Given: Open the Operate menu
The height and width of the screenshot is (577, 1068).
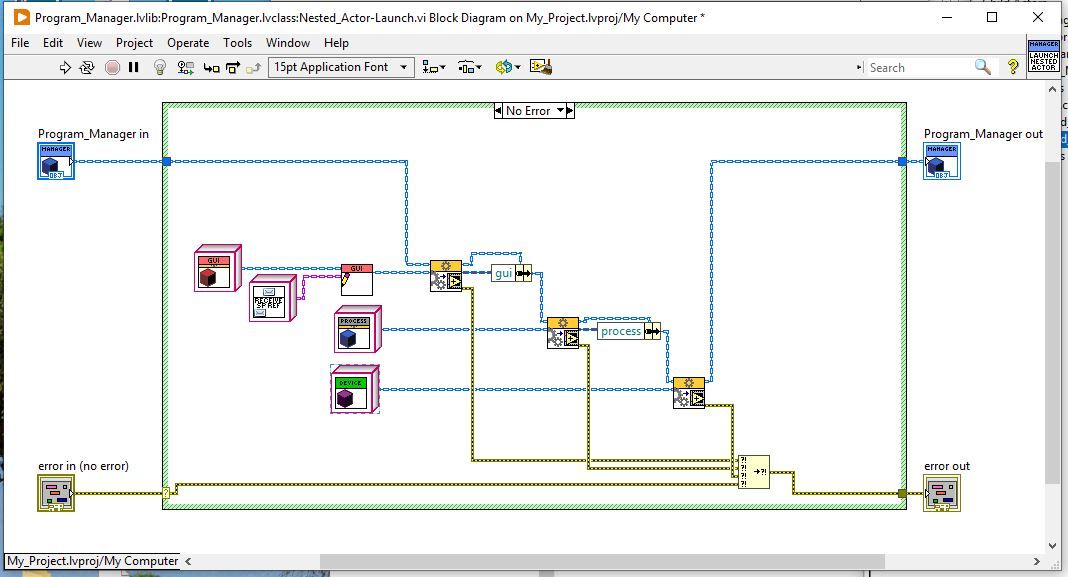Looking at the screenshot, I should pos(188,43).
